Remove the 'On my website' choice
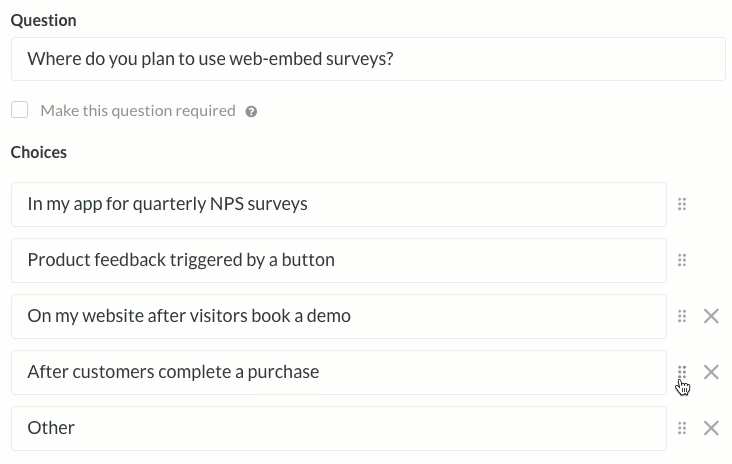This screenshot has height=464, width=732. tap(711, 316)
